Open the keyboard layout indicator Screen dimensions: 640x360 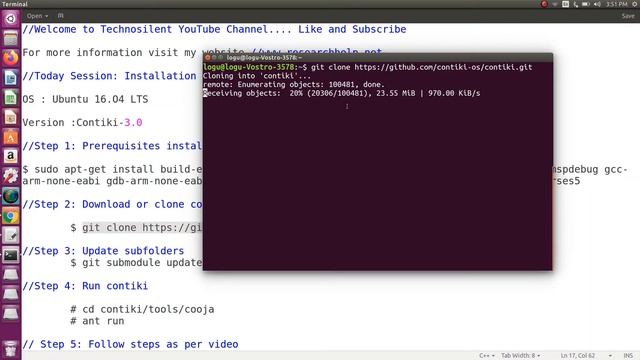(565, 4)
